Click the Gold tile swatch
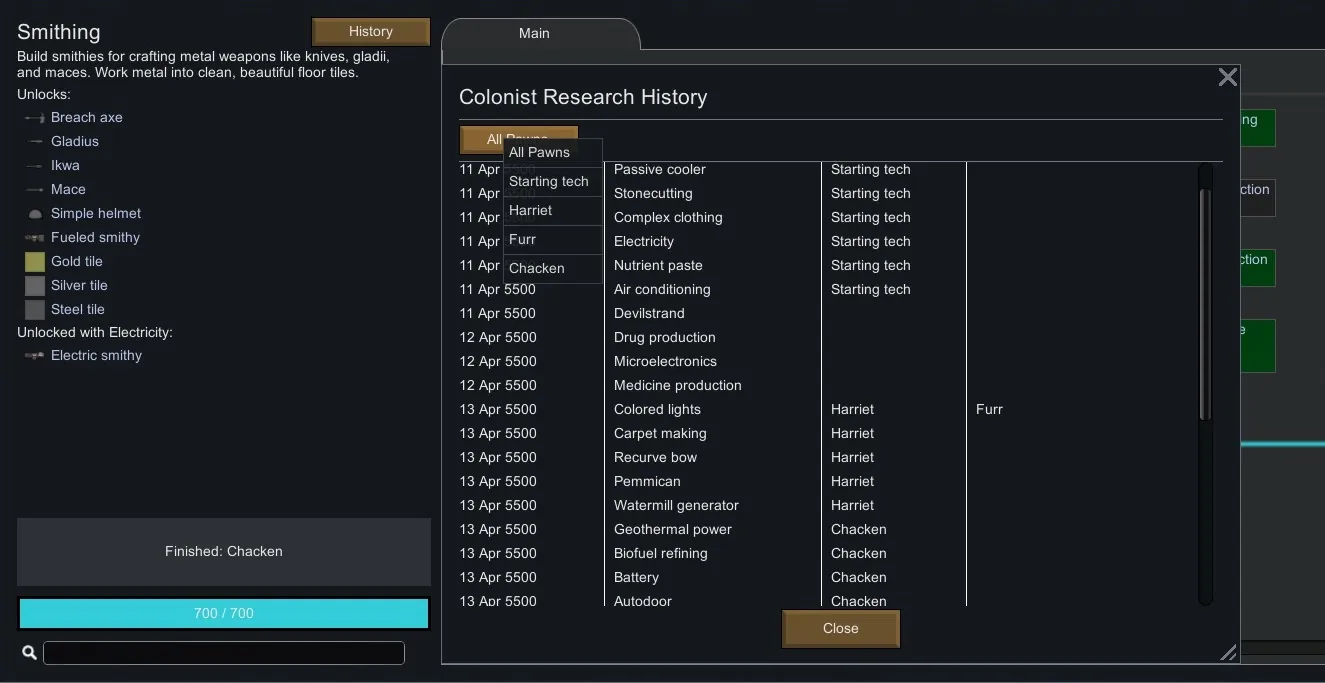The height and width of the screenshot is (683, 1325). point(35,262)
